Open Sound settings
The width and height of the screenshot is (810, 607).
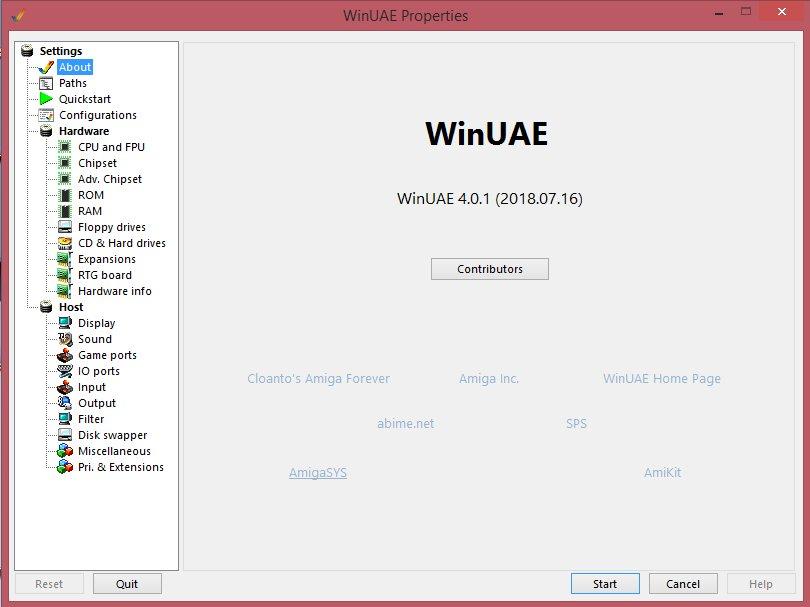tap(95, 339)
